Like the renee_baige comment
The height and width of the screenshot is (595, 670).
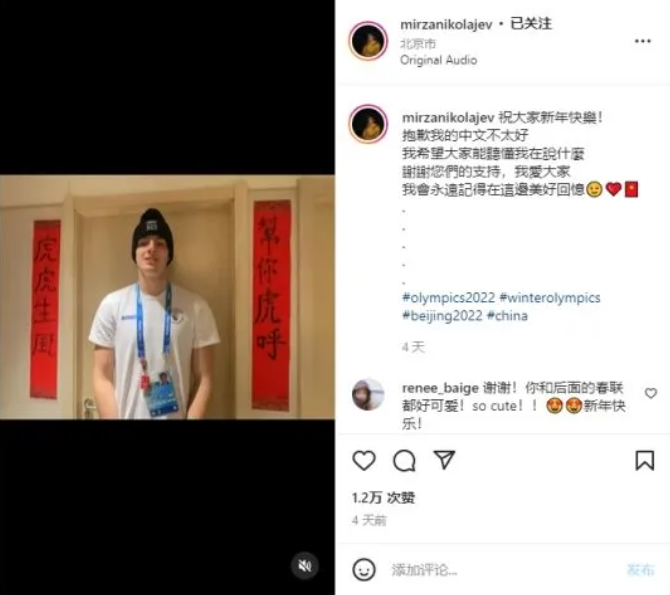[x=650, y=393]
